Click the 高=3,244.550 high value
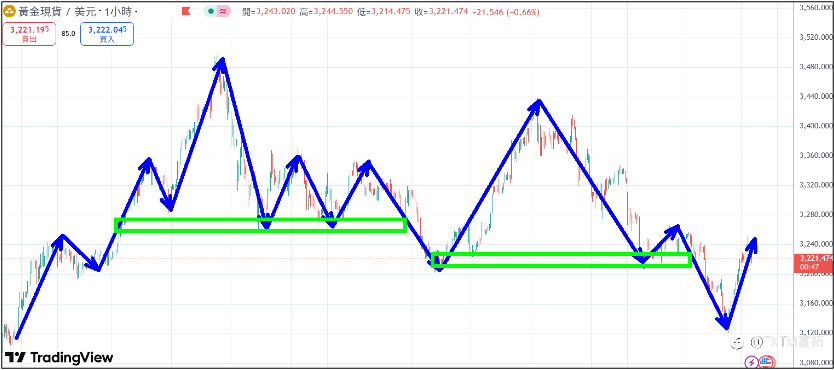Viewport: 834px width, 370px height. click(326, 11)
